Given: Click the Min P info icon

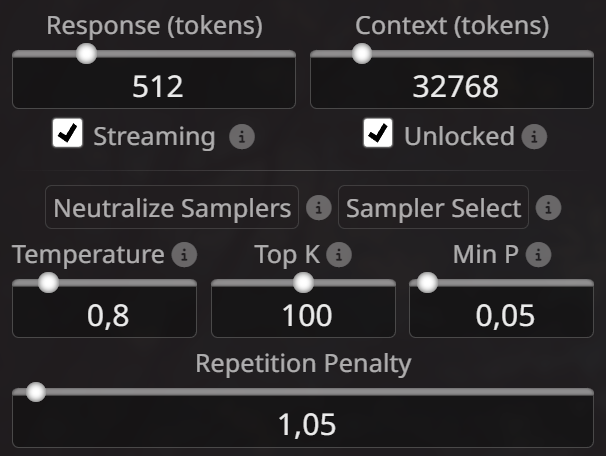Looking at the screenshot, I should 538,255.
